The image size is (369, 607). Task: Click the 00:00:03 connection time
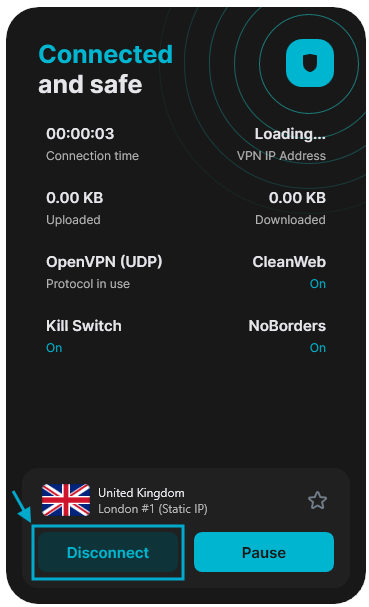80,134
